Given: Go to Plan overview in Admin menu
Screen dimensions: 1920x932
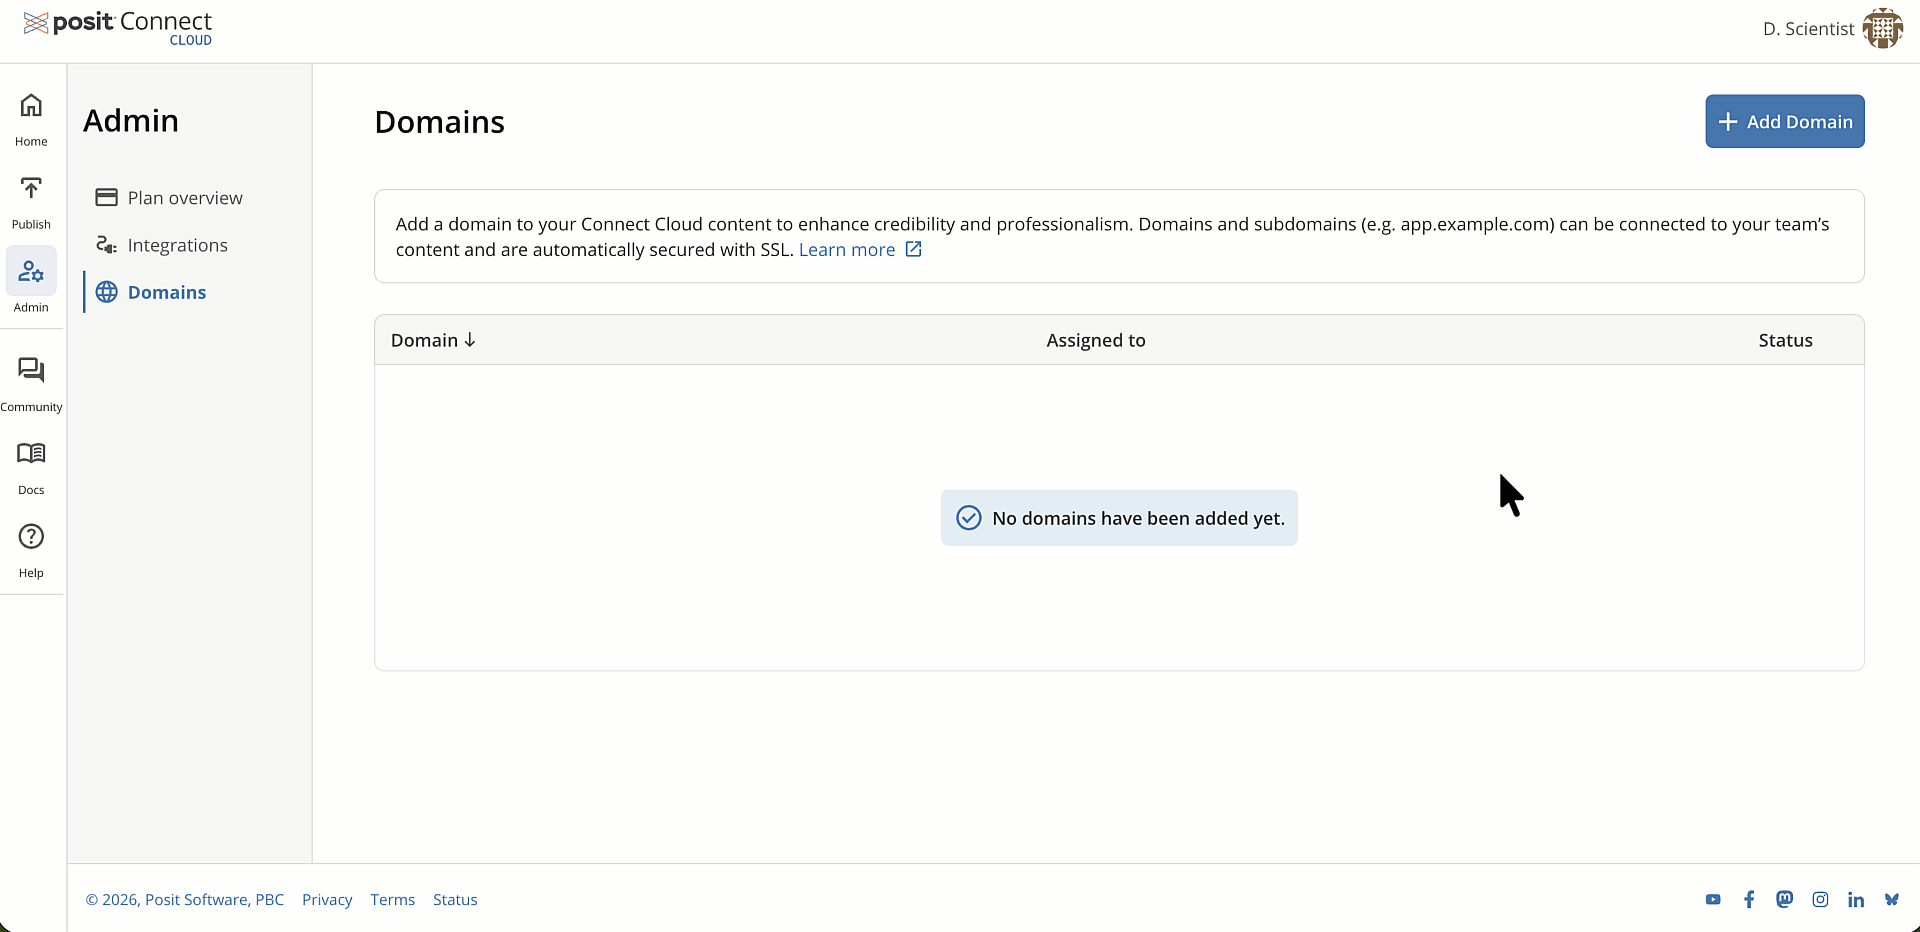Looking at the screenshot, I should click(x=185, y=198).
